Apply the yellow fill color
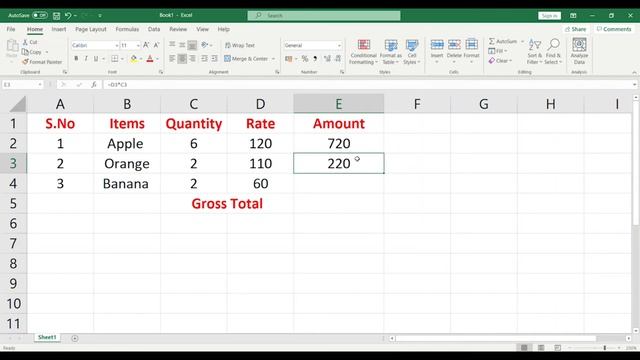Screen dimensions: 640x360 134,59
